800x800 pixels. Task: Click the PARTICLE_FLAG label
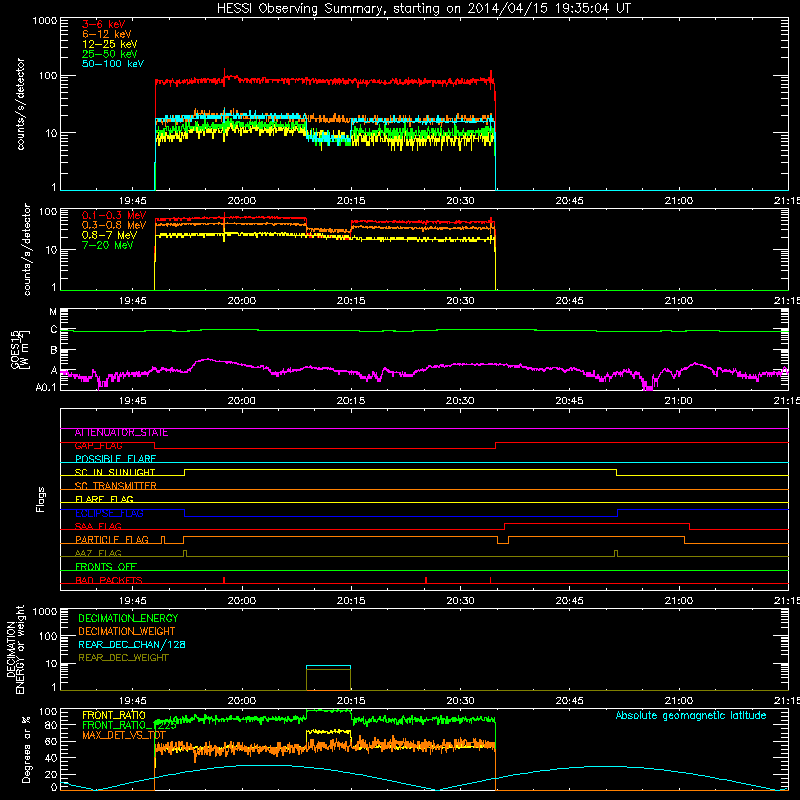112,540
